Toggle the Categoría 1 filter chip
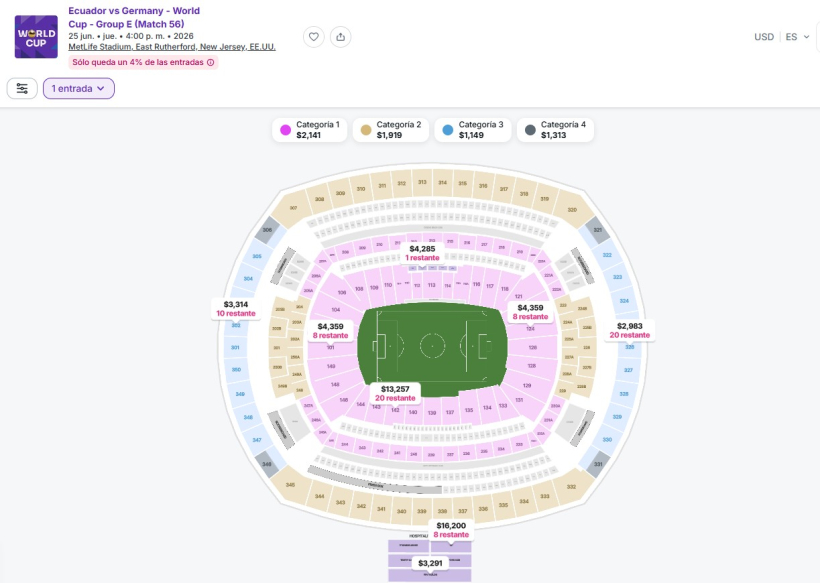 311,130
